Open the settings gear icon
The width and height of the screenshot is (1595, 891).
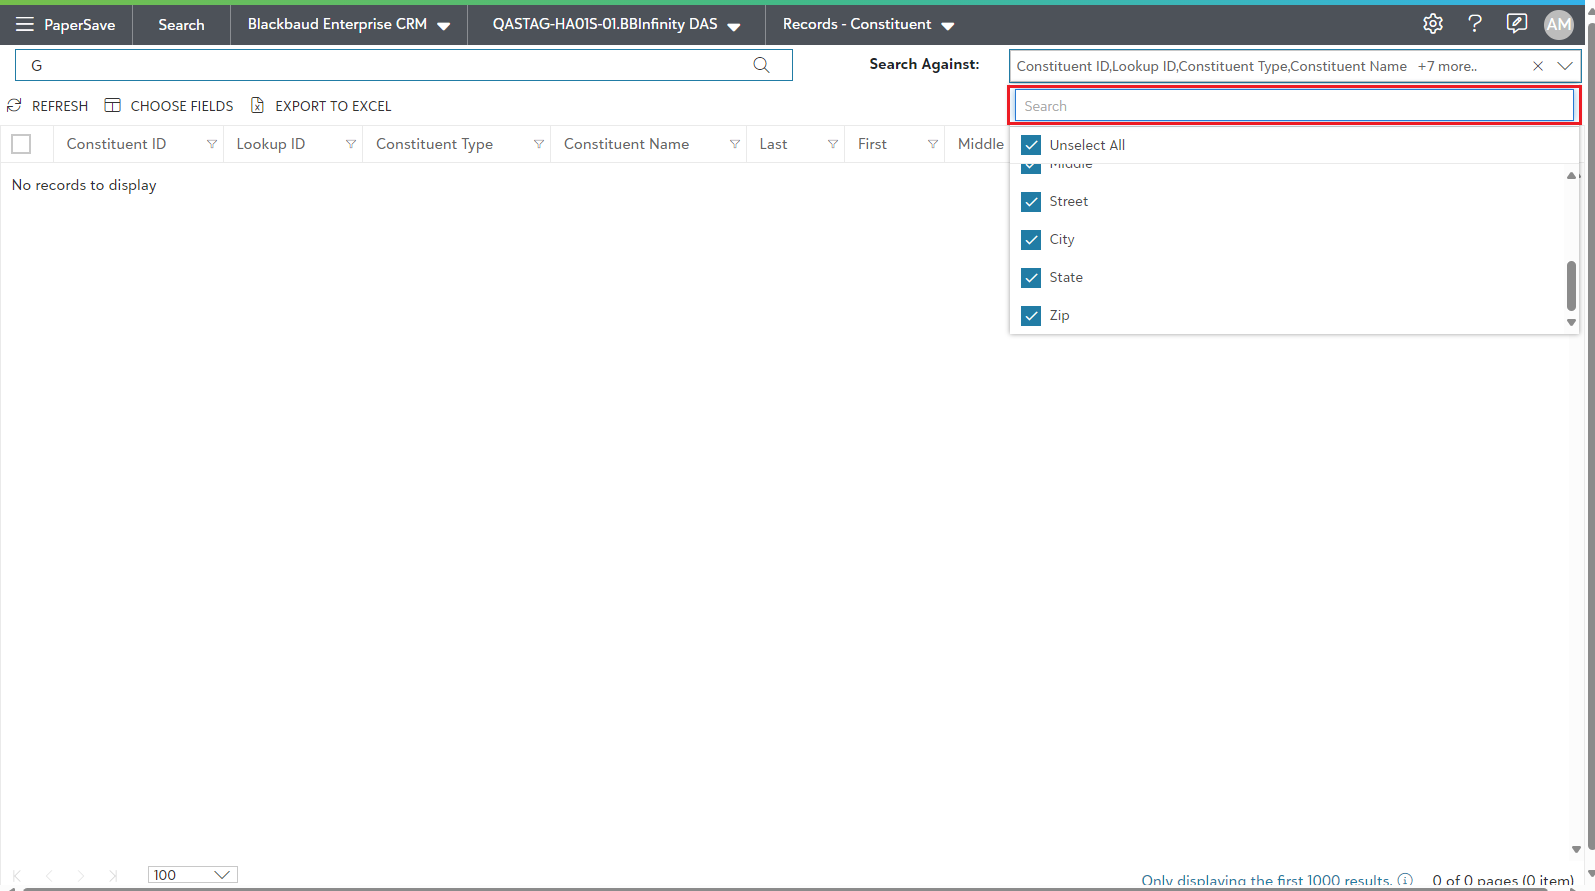[x=1433, y=24]
